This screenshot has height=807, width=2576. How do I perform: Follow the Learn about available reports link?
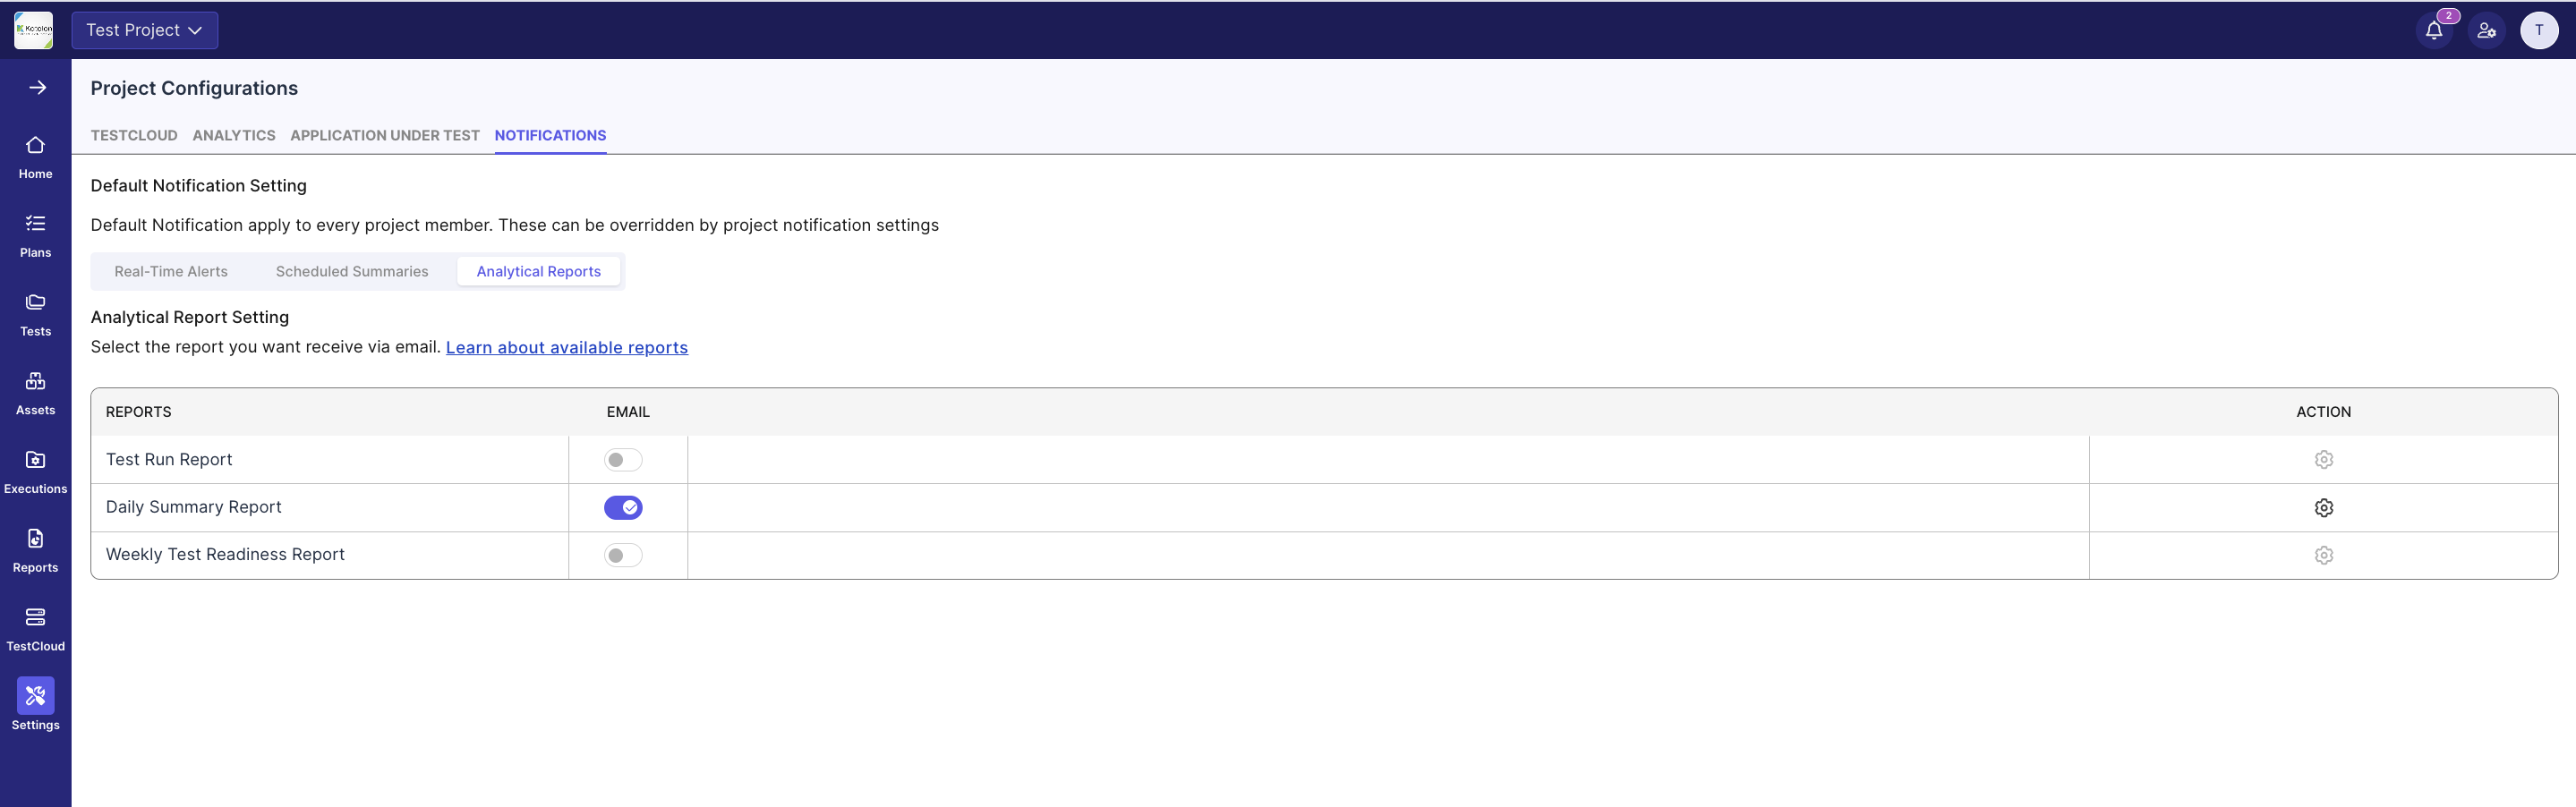(x=567, y=347)
